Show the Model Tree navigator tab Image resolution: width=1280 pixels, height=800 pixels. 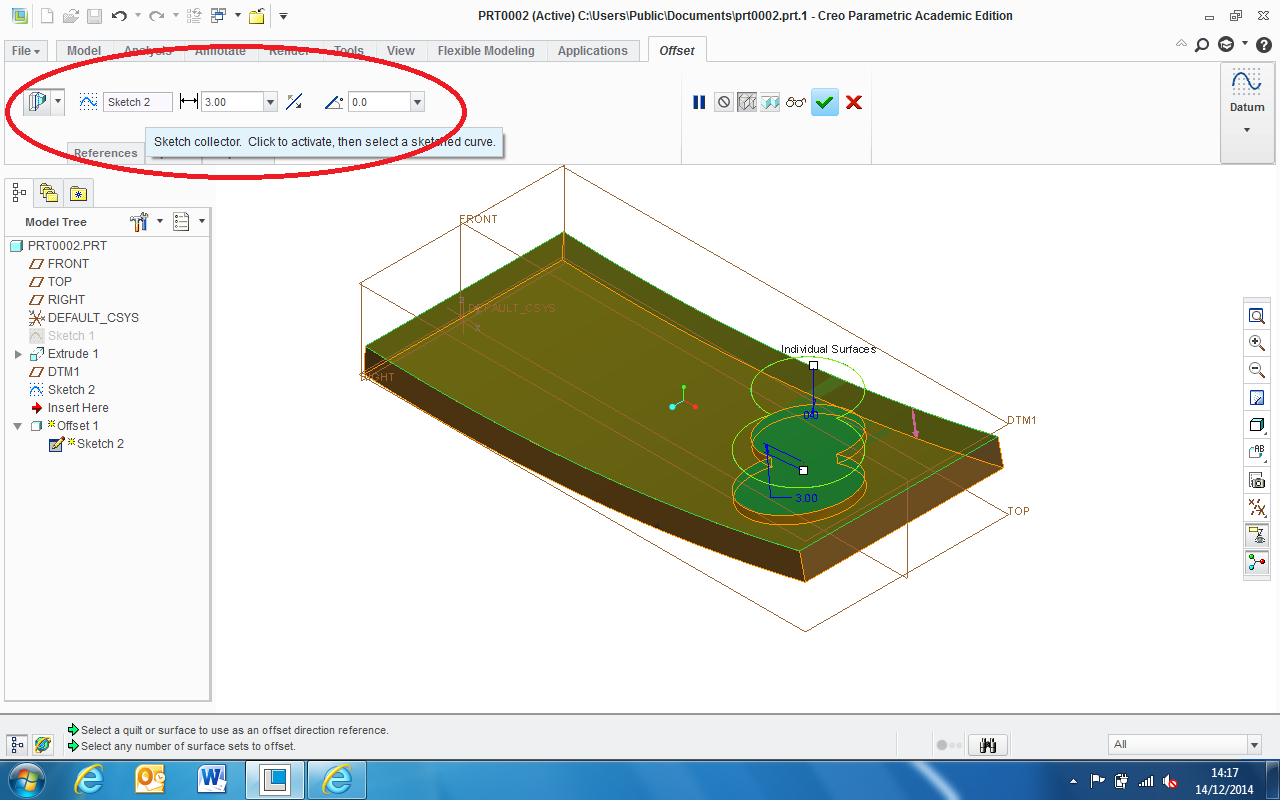[19, 192]
